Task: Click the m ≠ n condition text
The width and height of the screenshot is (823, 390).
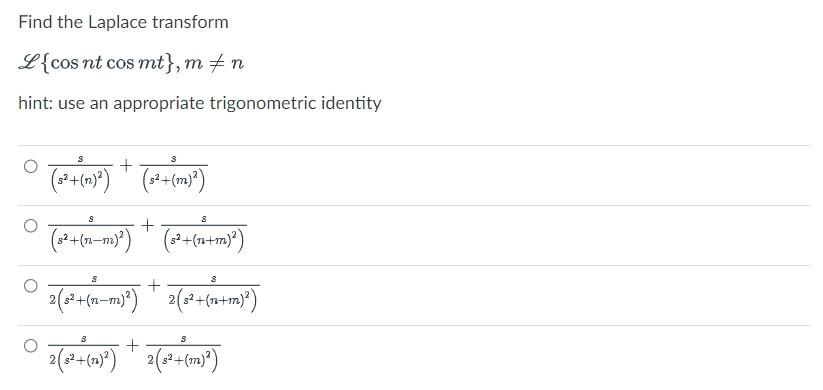Action: [213, 64]
